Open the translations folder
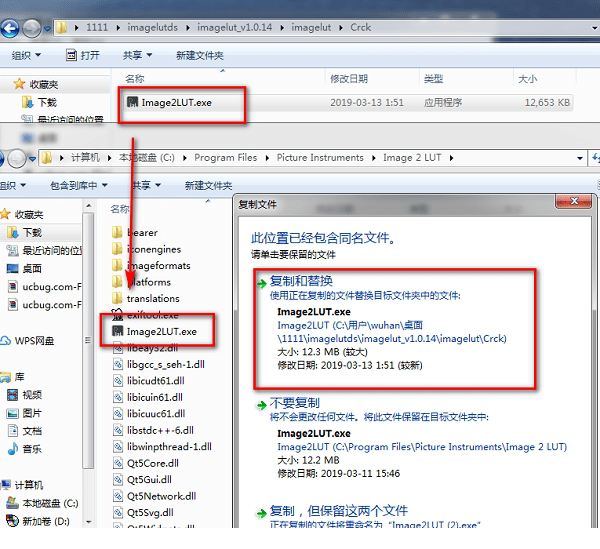600x549 pixels. pos(146,298)
